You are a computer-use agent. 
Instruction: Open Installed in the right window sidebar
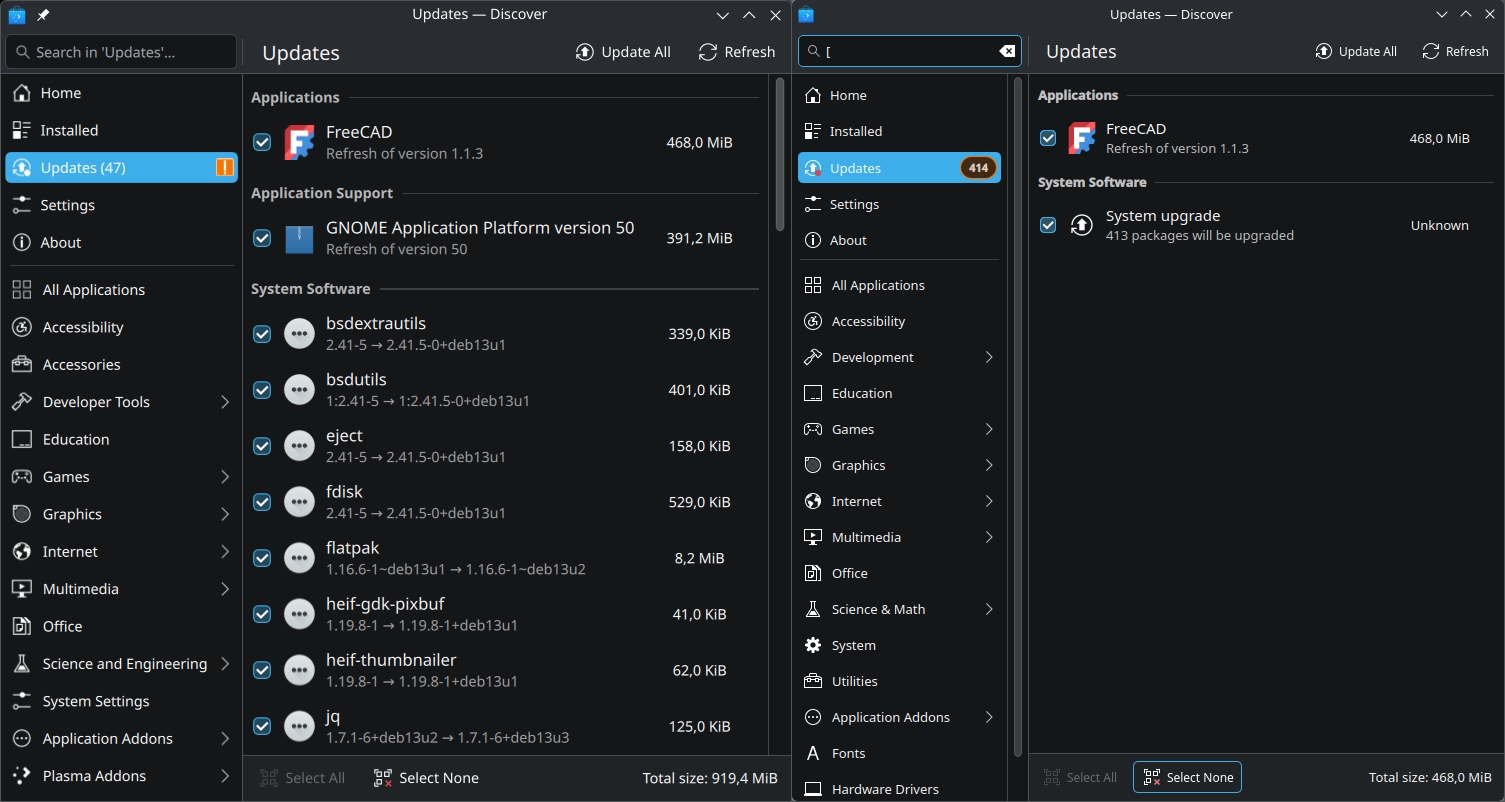899,131
